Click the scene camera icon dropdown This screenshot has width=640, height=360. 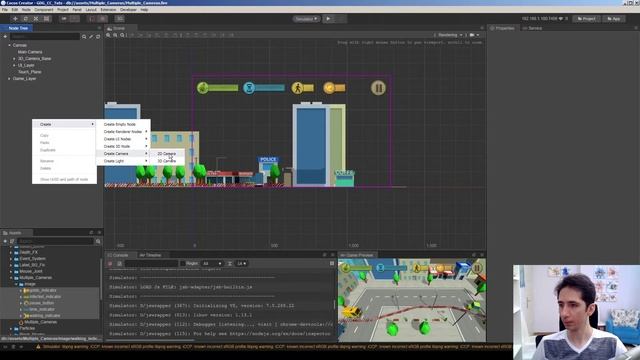[x=475, y=35]
